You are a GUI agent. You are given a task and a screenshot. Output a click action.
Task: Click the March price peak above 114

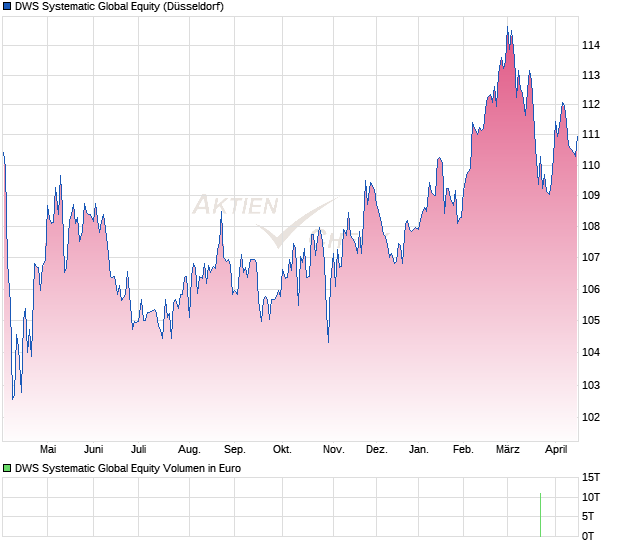(507, 27)
